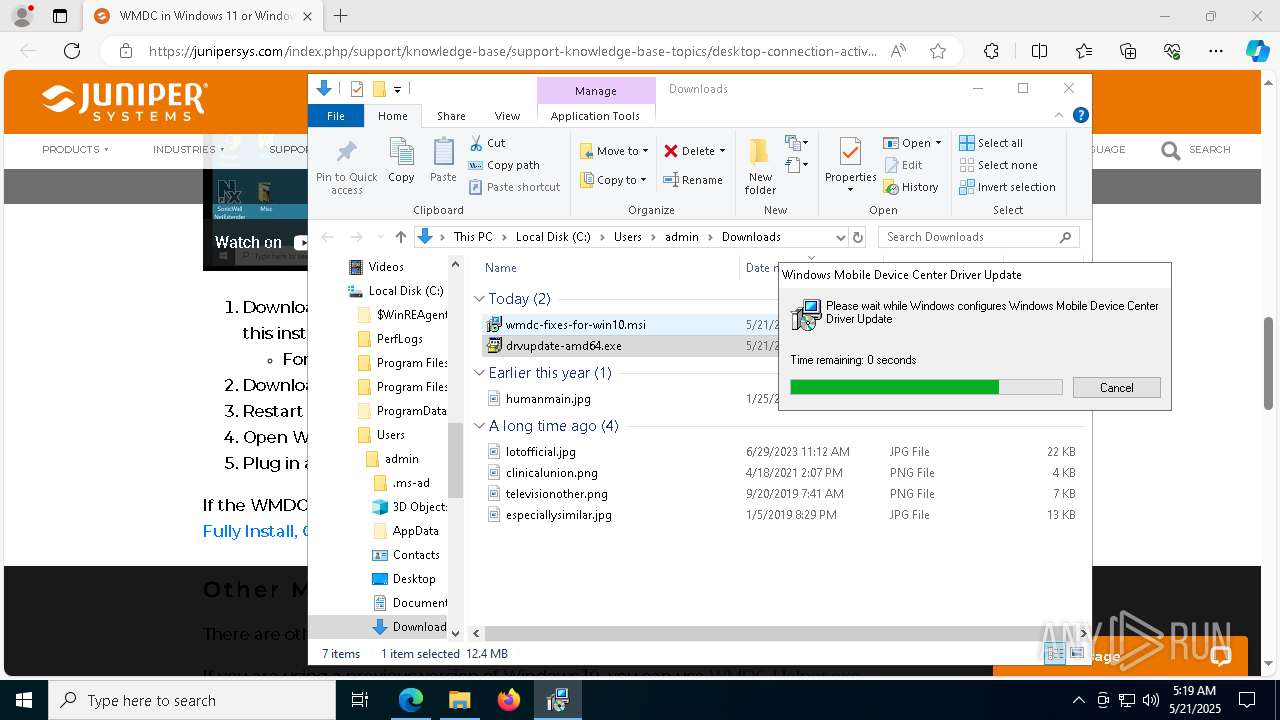Click the Properties checkmark icon
This screenshot has height=720, width=1280.
pyautogui.click(x=850, y=152)
